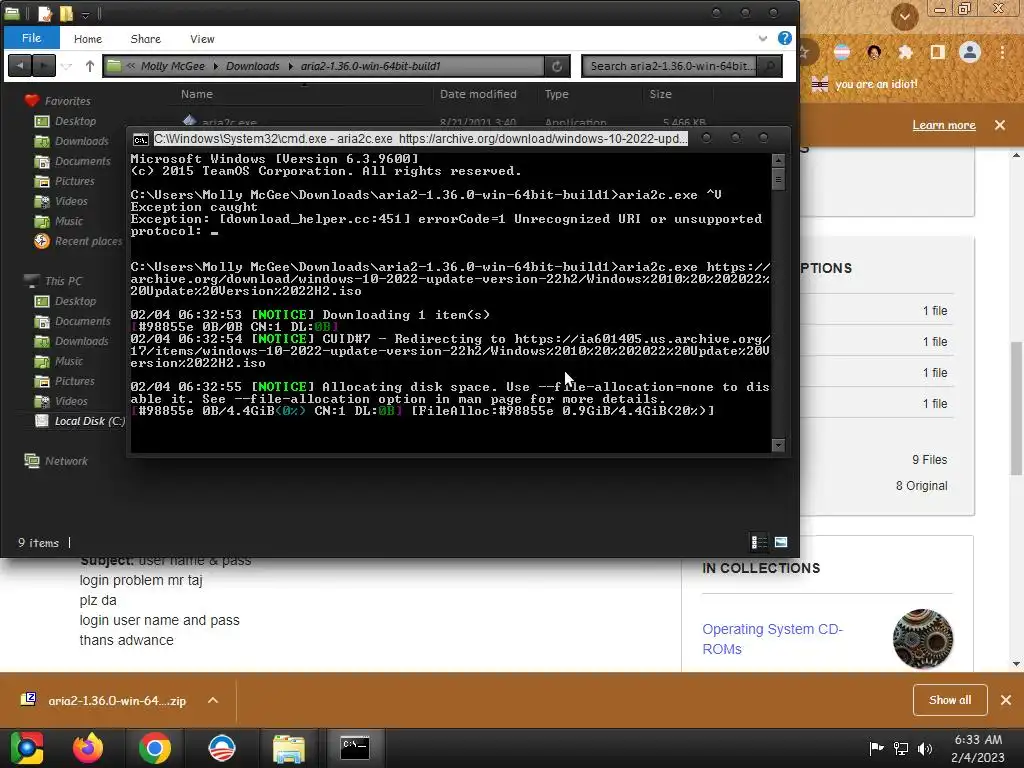Bookmark this page with star icon
This screenshot has width=1024, height=768.
(x=805, y=52)
